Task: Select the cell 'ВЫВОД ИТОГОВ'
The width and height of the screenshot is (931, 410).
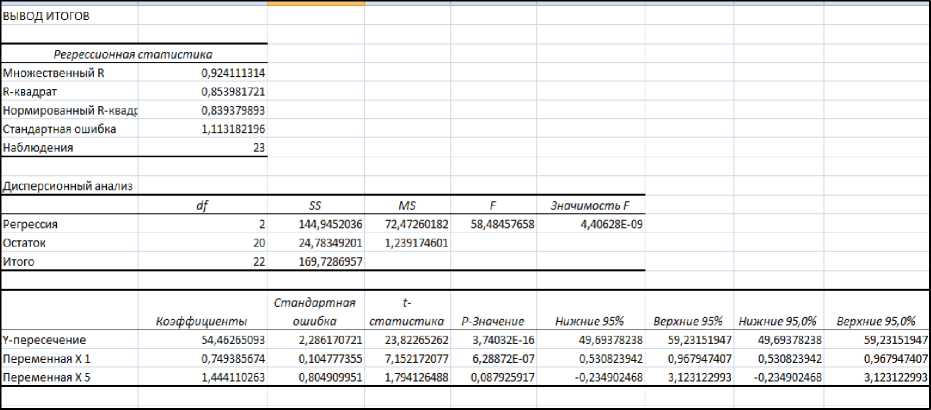Action: 46,16
